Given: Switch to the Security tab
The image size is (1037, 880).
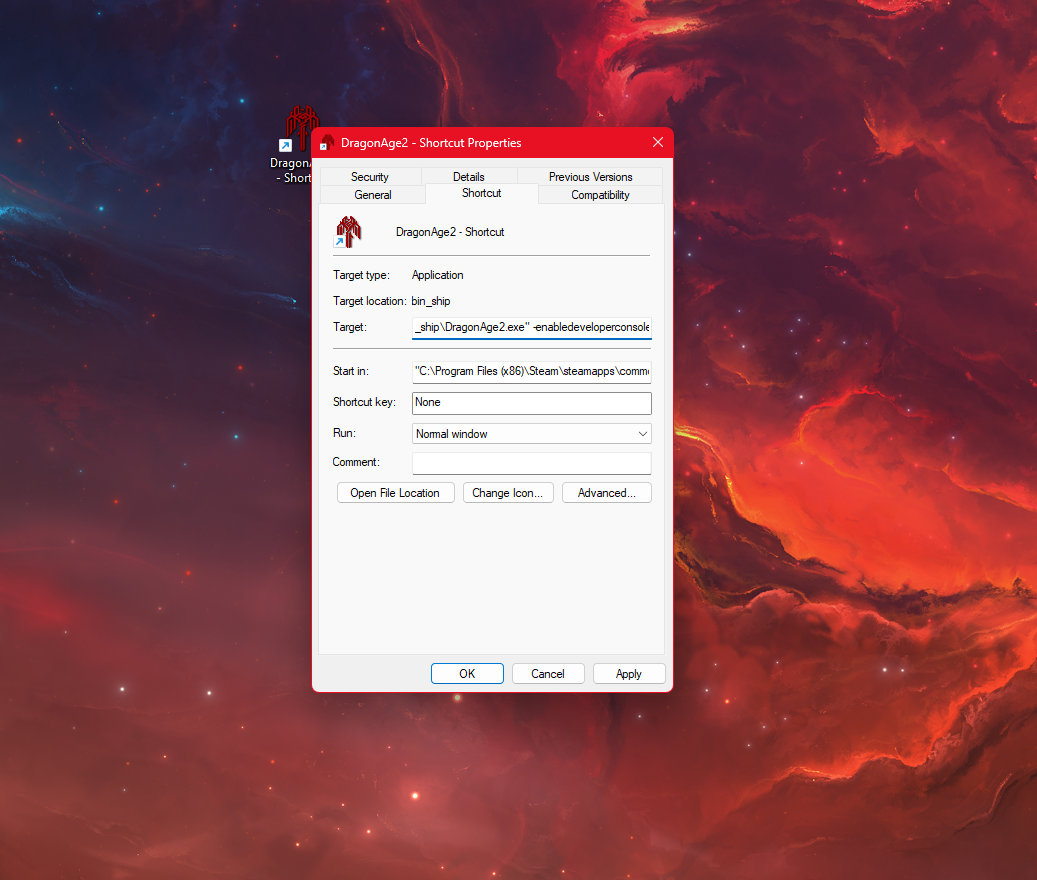Looking at the screenshot, I should (370, 177).
